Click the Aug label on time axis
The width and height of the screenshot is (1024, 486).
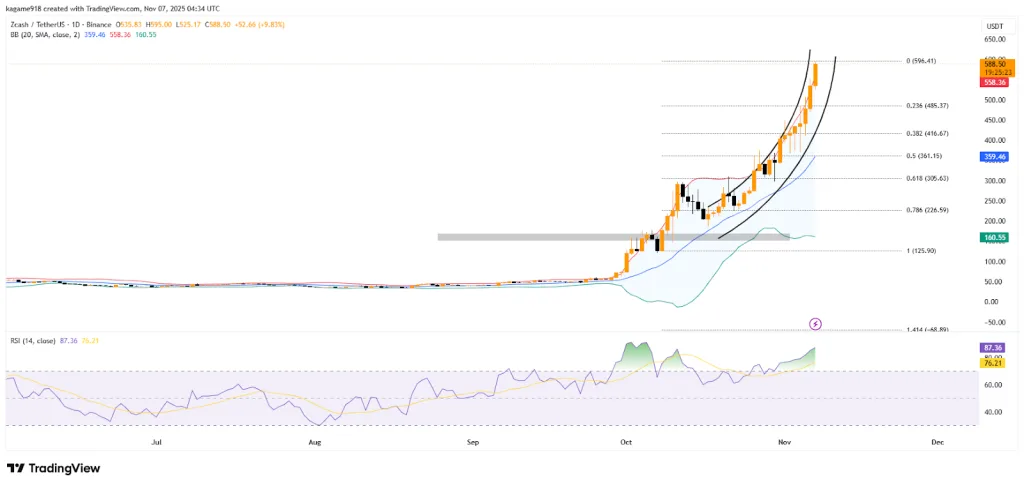tap(315, 442)
